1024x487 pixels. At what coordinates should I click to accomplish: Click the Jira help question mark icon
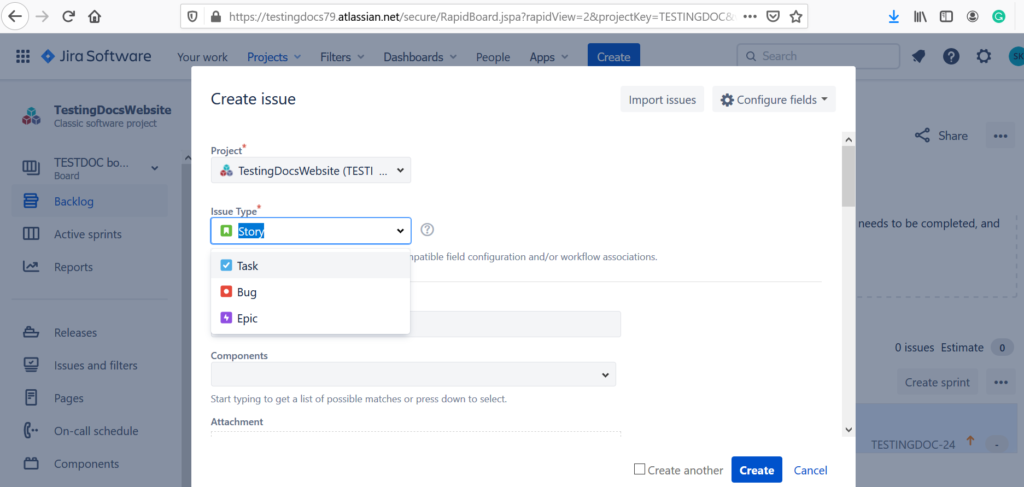(x=951, y=57)
